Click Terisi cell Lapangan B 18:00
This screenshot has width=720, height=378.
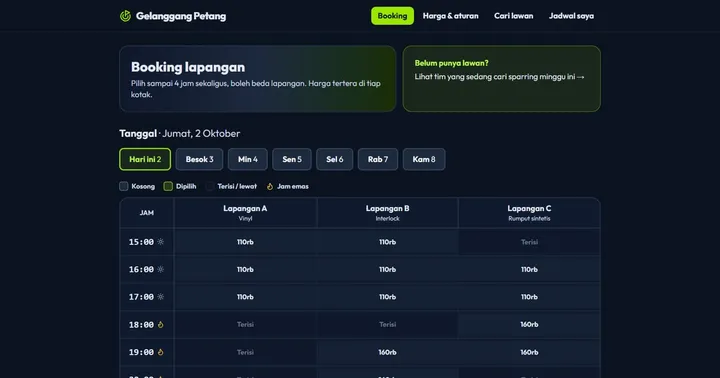pos(387,324)
